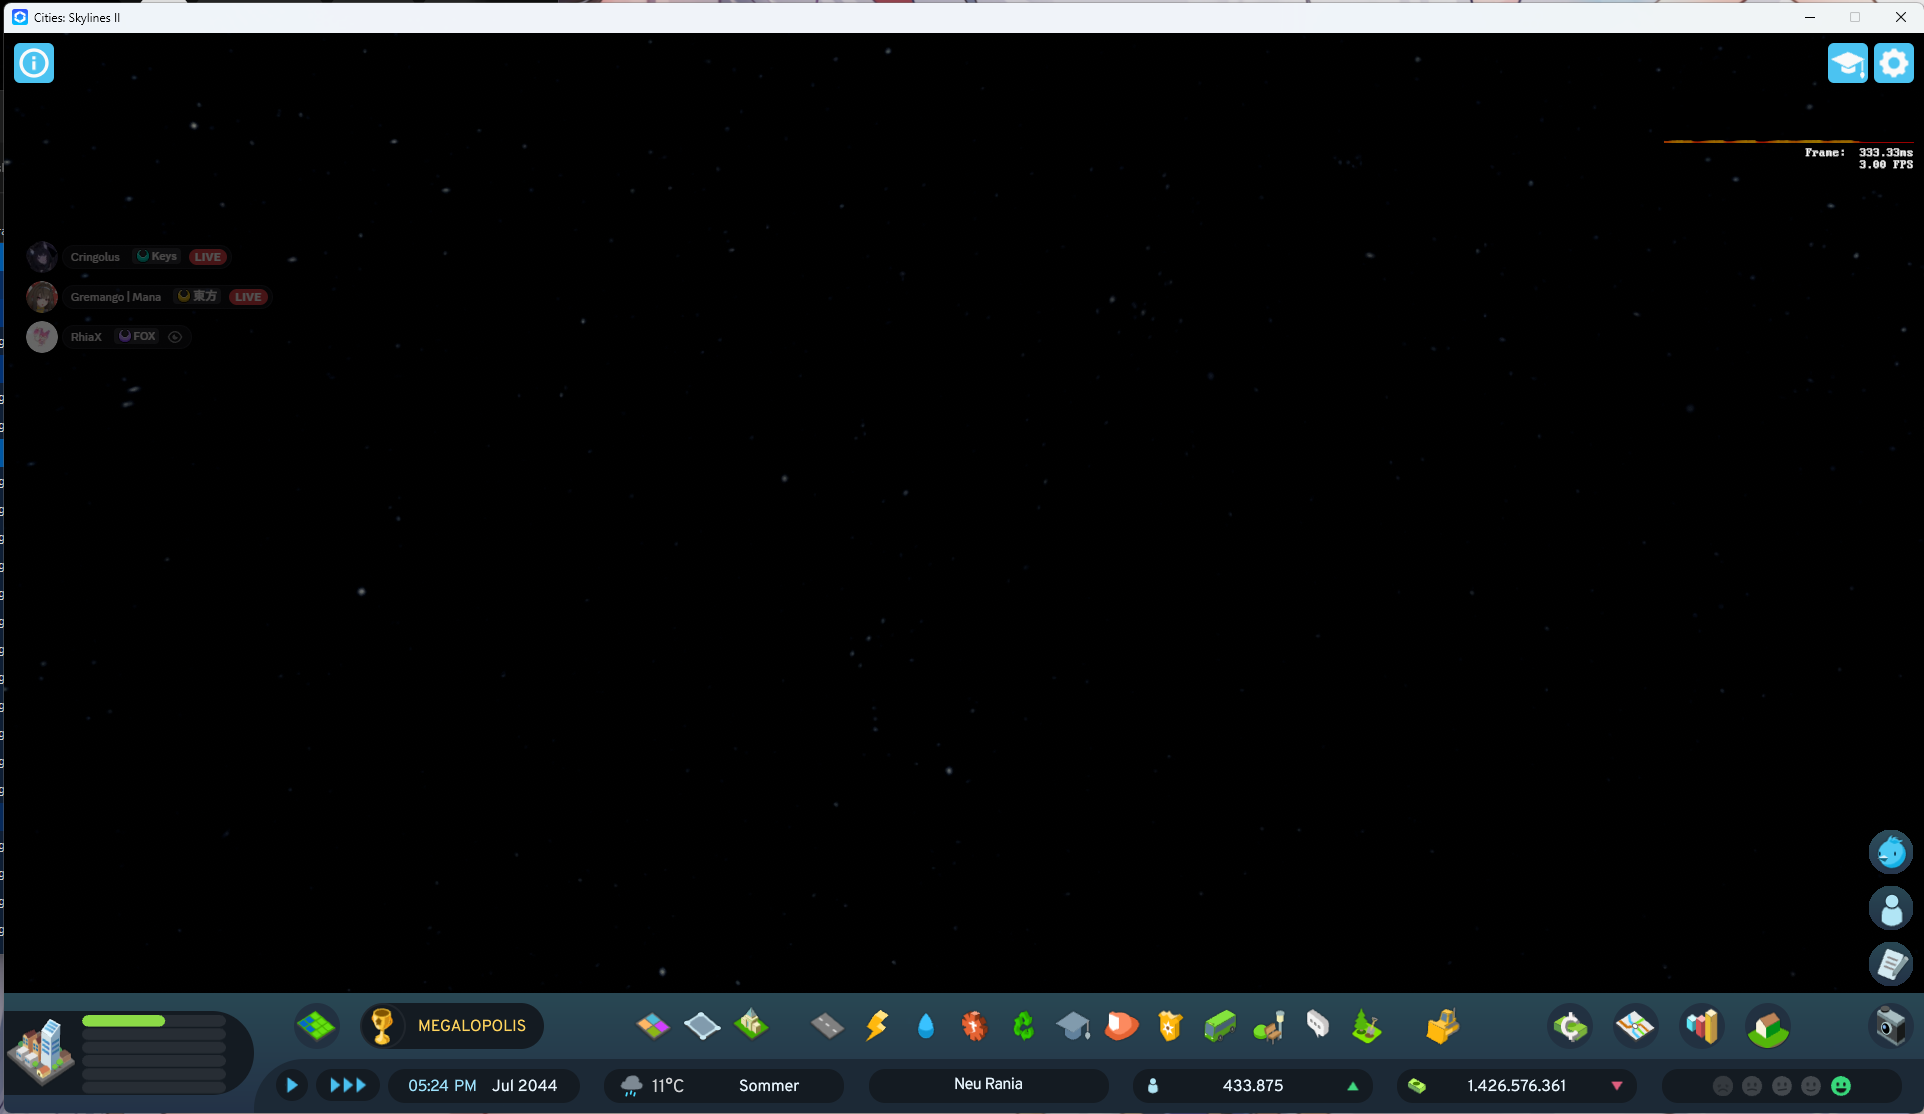Viewport: 1924px width, 1114px height.
Task: Open the population panel showing 433.875
Action: pos(1253,1085)
